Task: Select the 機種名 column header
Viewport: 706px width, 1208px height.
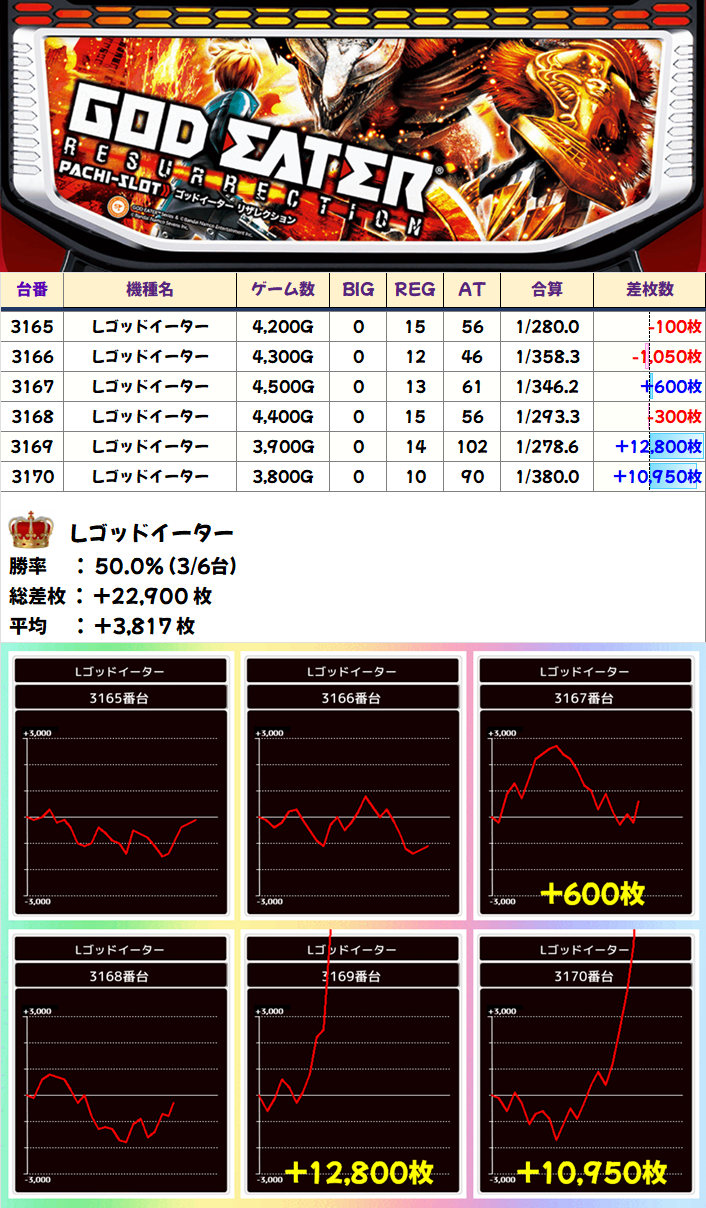Action: (151, 290)
